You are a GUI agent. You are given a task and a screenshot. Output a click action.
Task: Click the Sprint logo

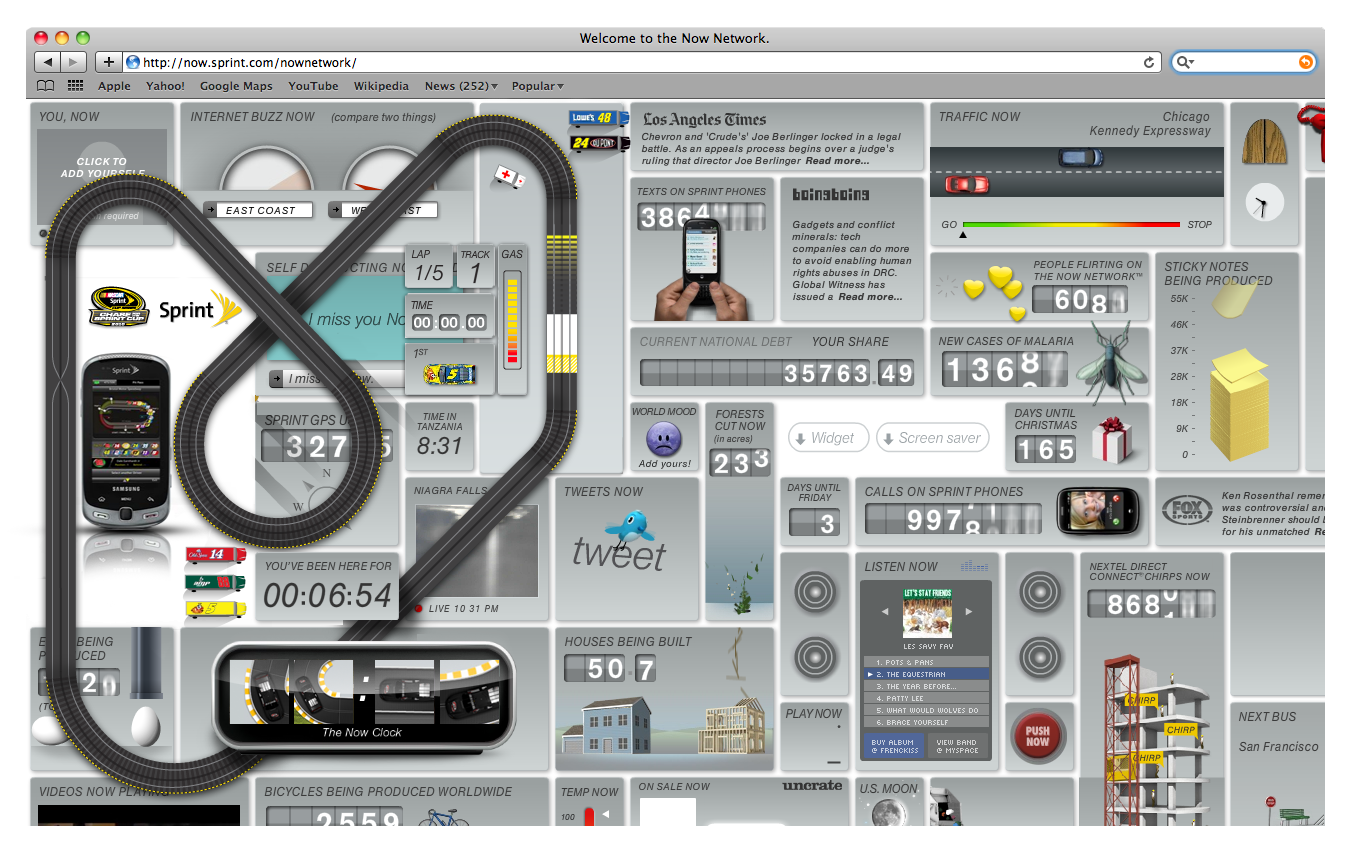point(201,309)
